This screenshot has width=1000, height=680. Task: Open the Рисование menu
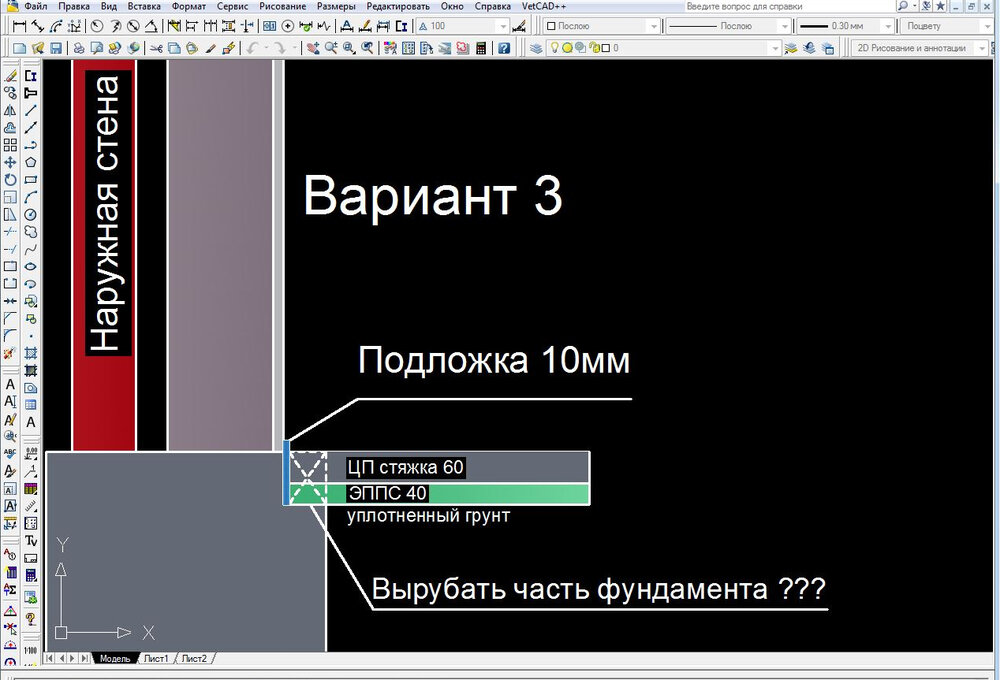tap(281, 6)
